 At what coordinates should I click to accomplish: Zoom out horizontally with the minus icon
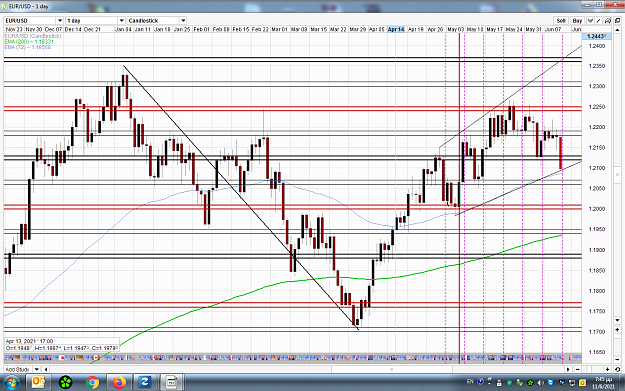(x=578, y=369)
